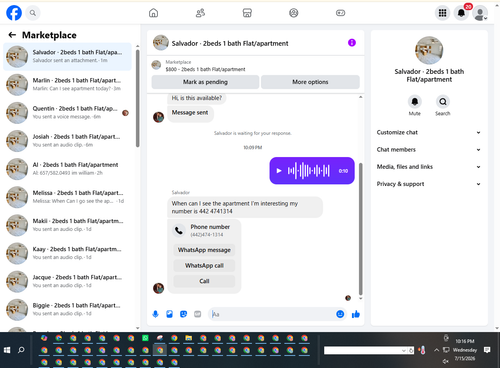Expand Chat members section
The image size is (500, 368).
pyautogui.click(x=429, y=150)
